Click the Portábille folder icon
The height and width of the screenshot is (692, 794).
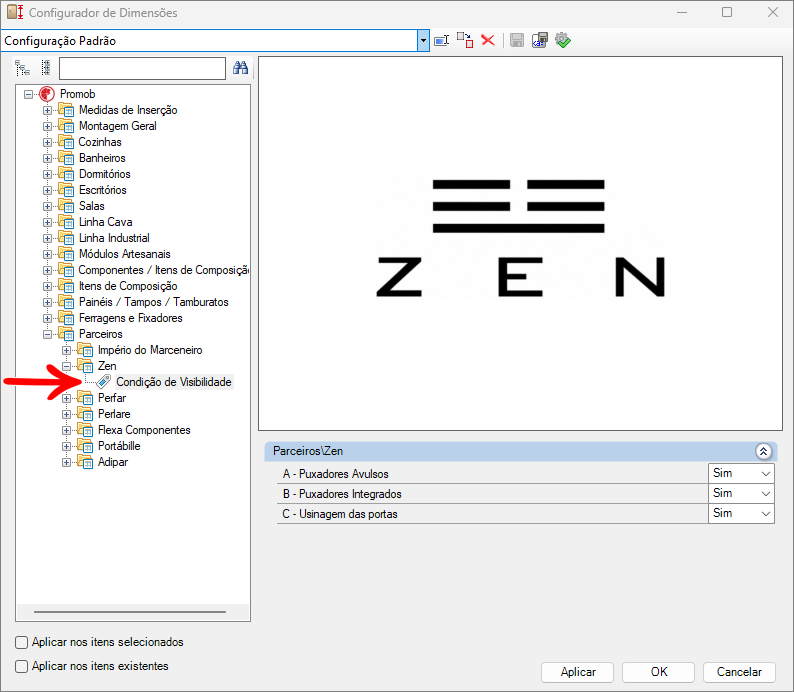(85, 445)
